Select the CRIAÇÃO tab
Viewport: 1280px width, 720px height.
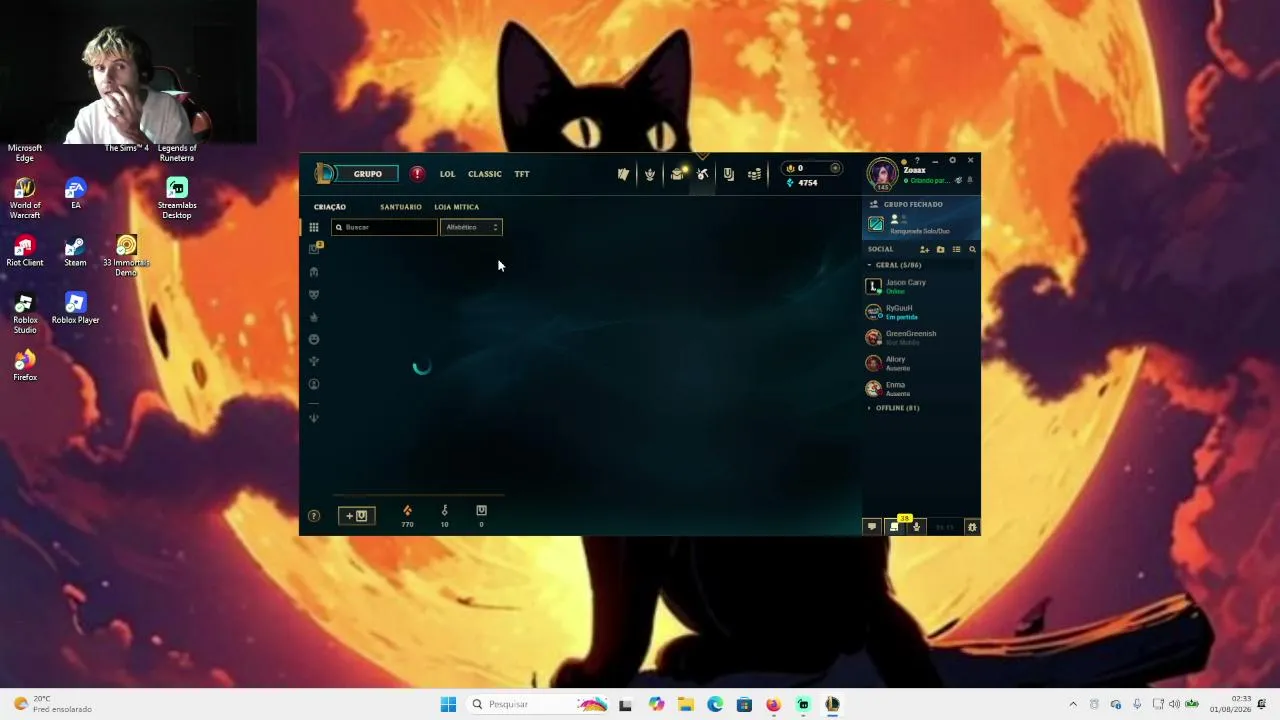(330, 207)
